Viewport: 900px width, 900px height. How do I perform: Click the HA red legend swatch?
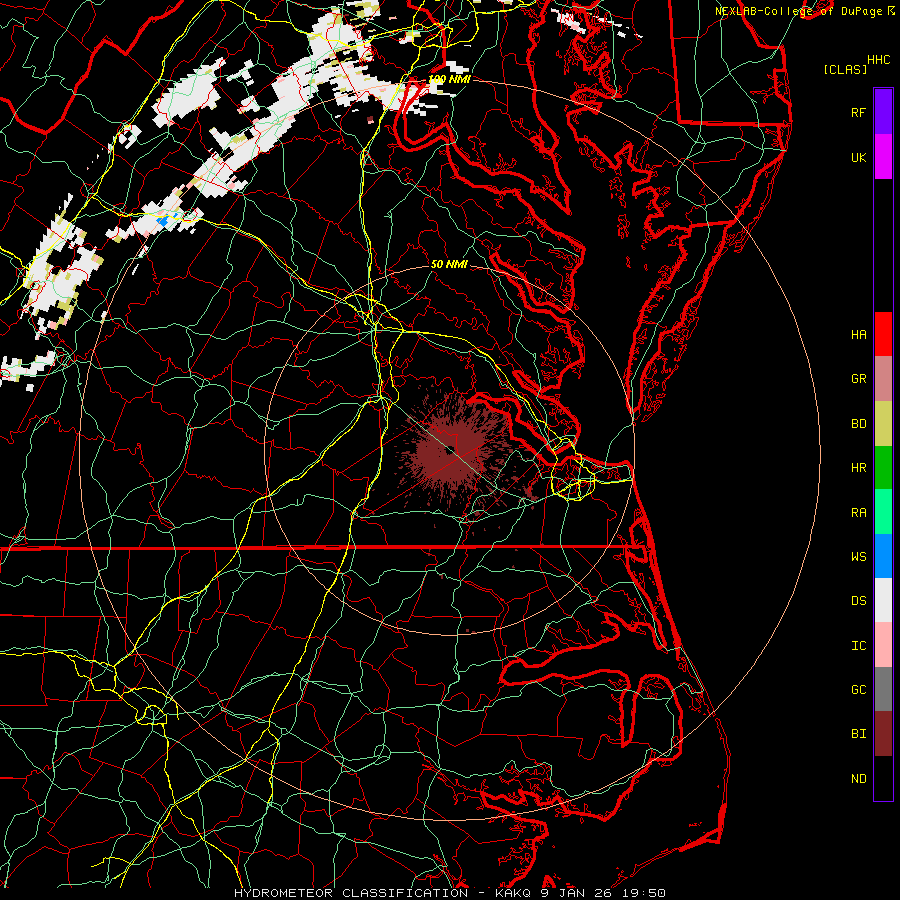click(883, 334)
